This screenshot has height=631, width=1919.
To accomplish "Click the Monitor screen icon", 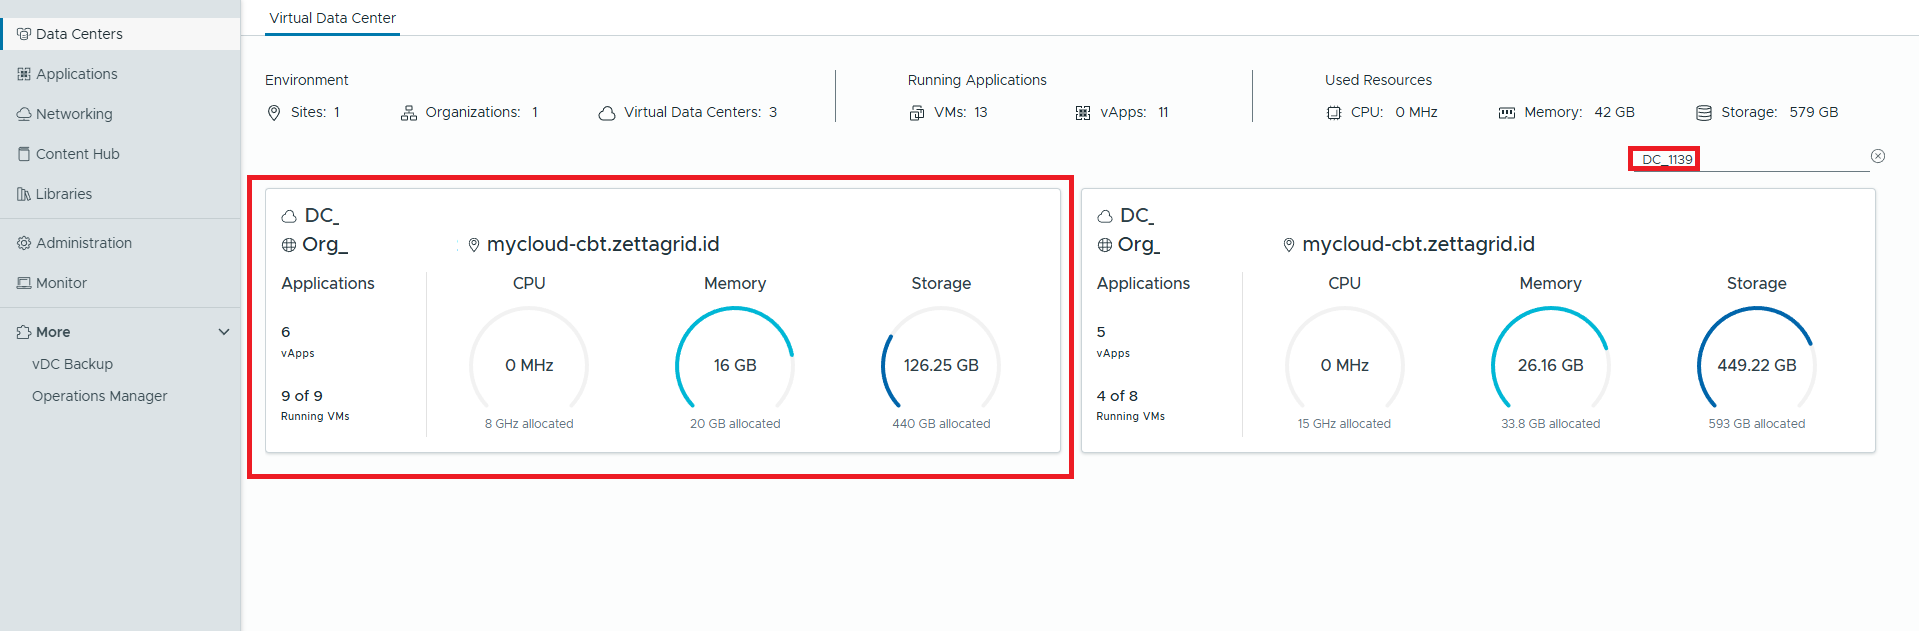I will point(24,283).
